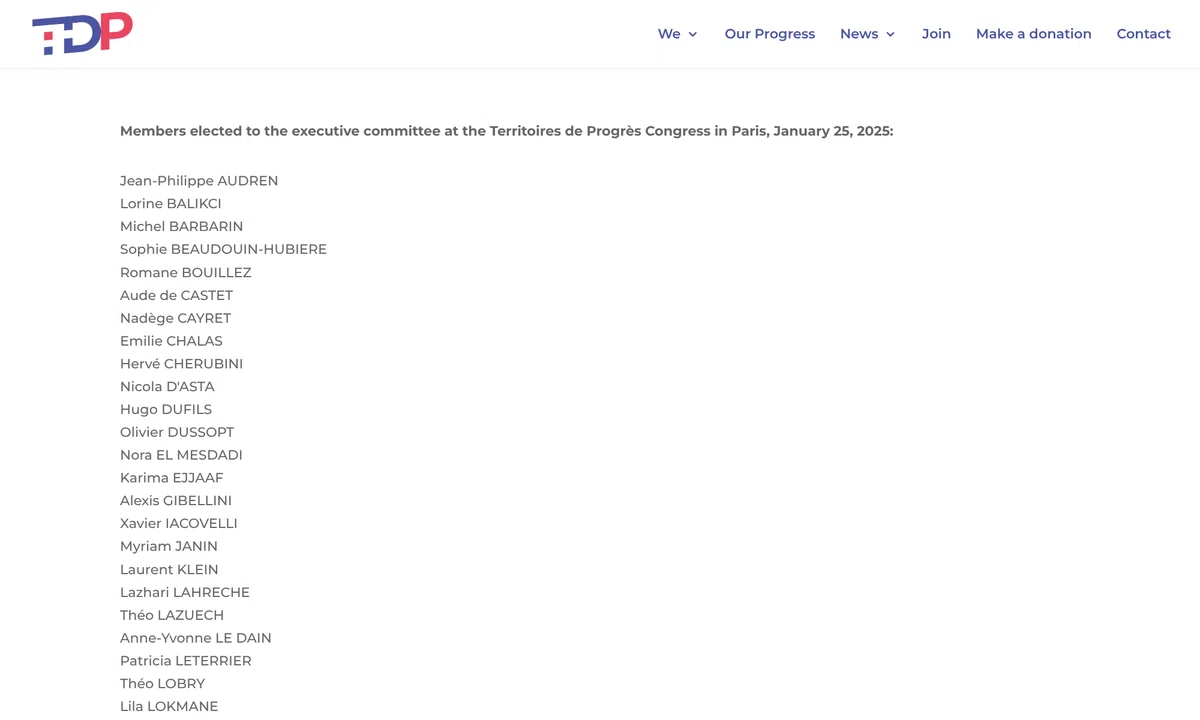
Task: Click on Olivier DUSSOPT in the list
Action: pos(177,432)
